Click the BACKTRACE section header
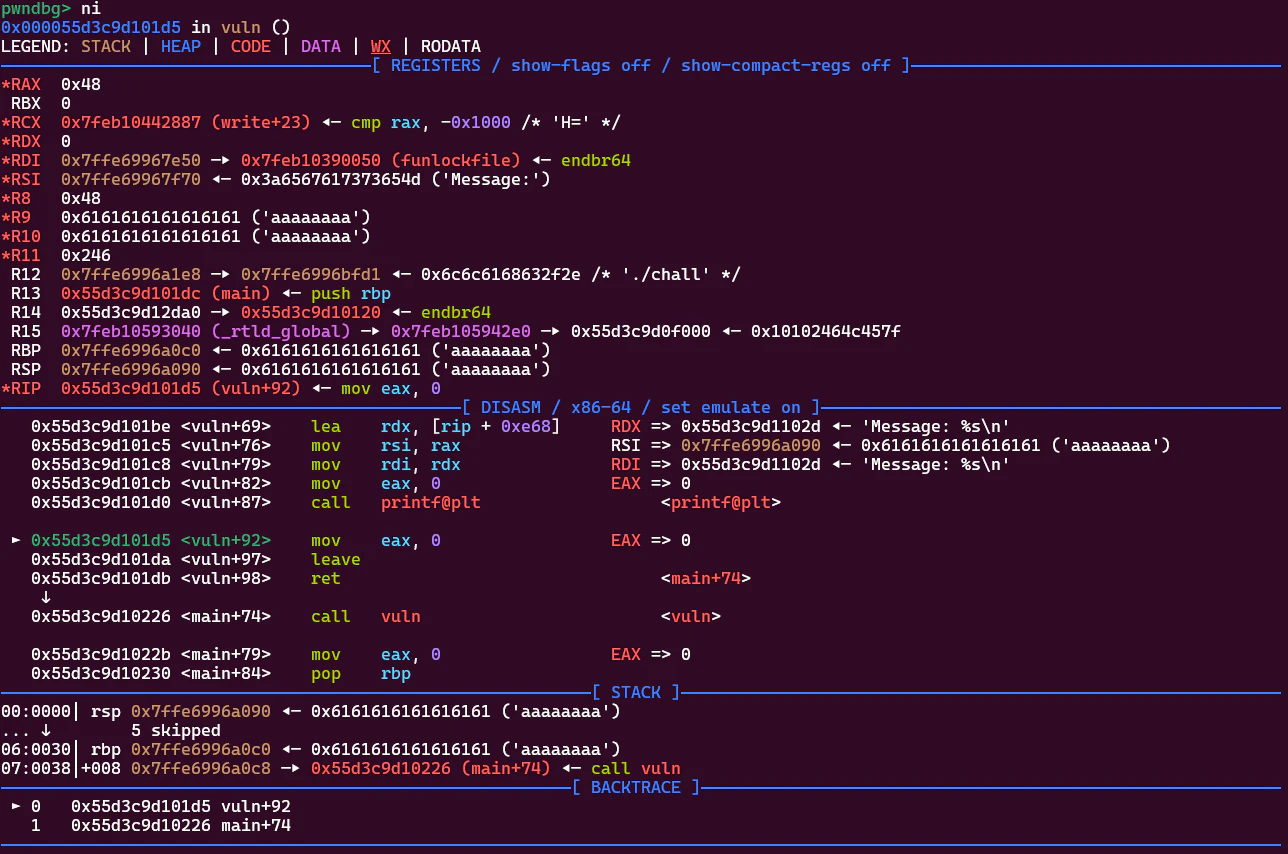The width and height of the screenshot is (1288, 854). (635, 787)
